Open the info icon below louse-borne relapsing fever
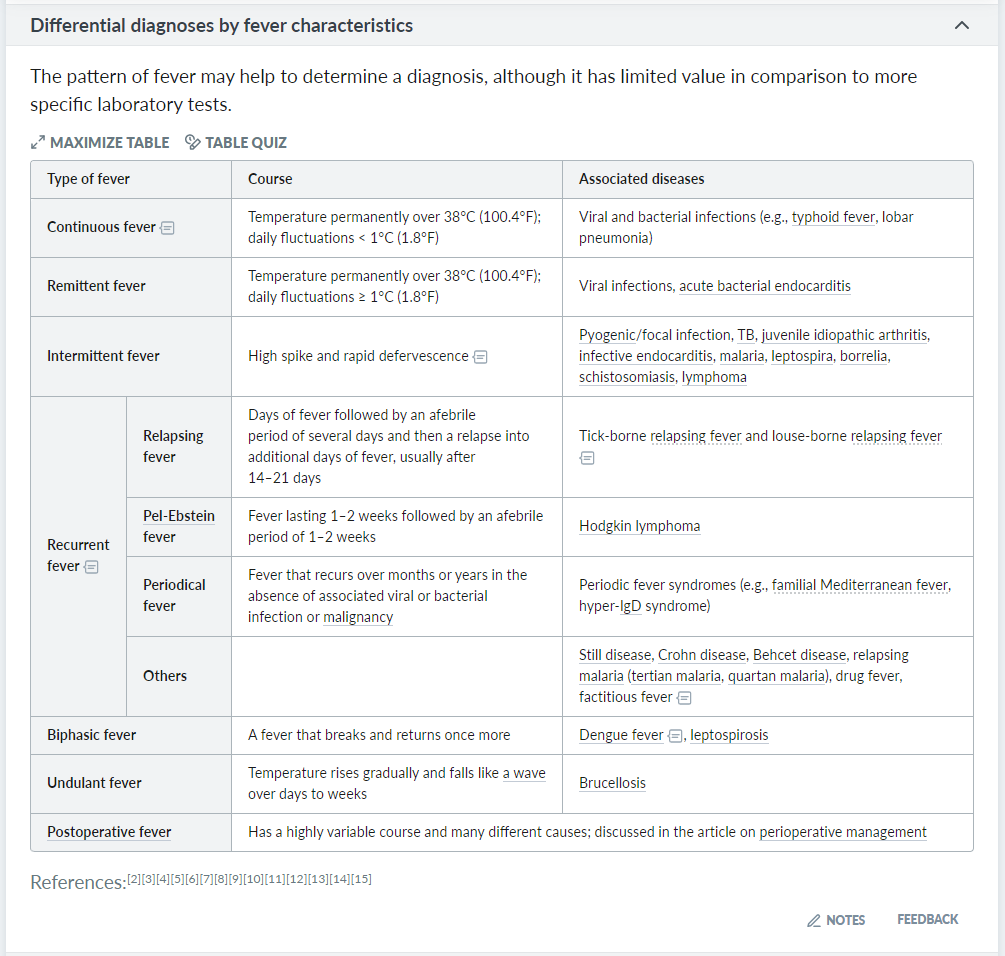This screenshot has height=956, width=1005. coord(587,458)
